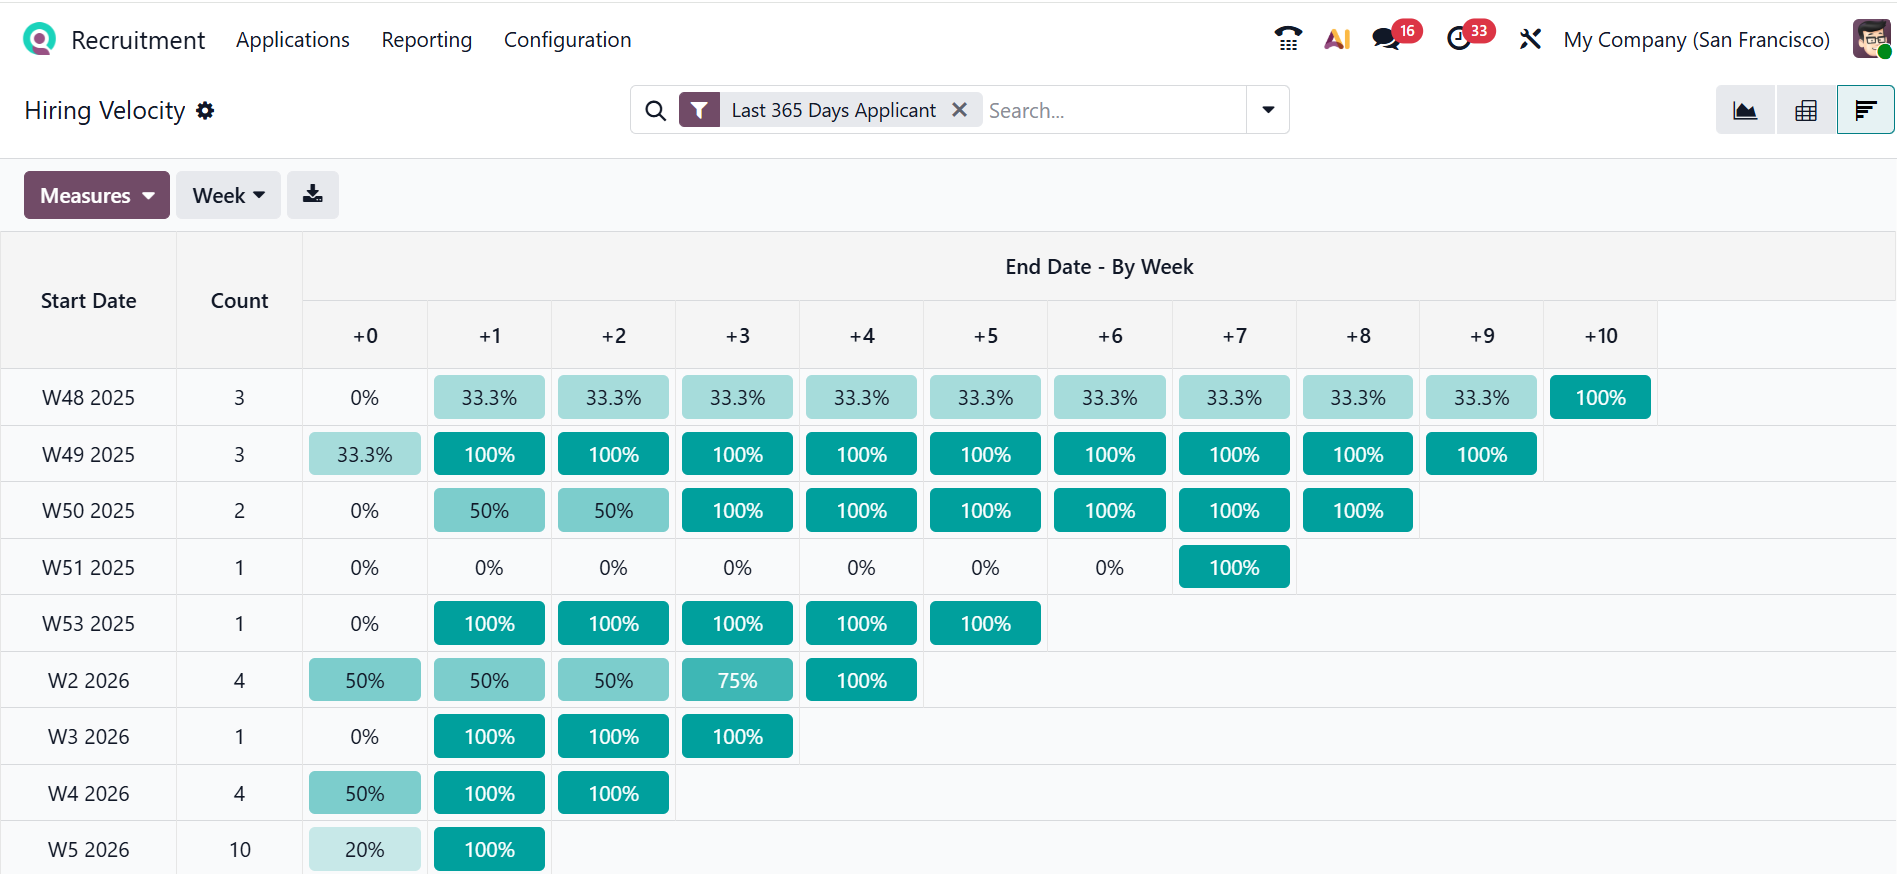This screenshot has width=1897, height=874.
Task: Toggle the search options dropdown arrow
Action: 1268,110
